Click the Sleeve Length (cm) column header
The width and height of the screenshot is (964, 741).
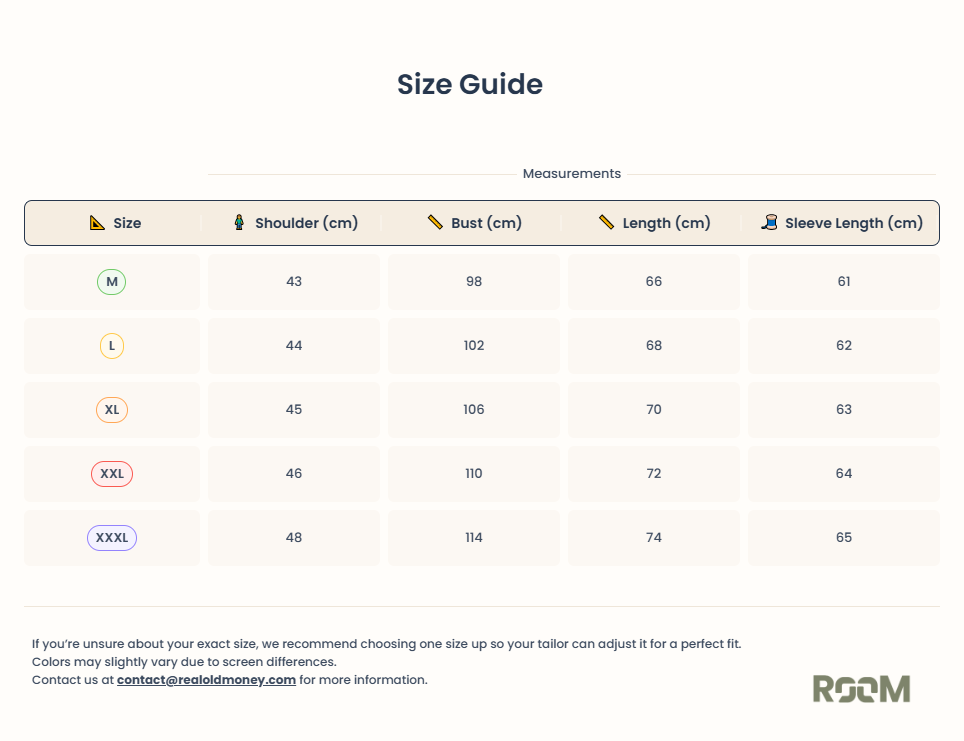point(854,223)
